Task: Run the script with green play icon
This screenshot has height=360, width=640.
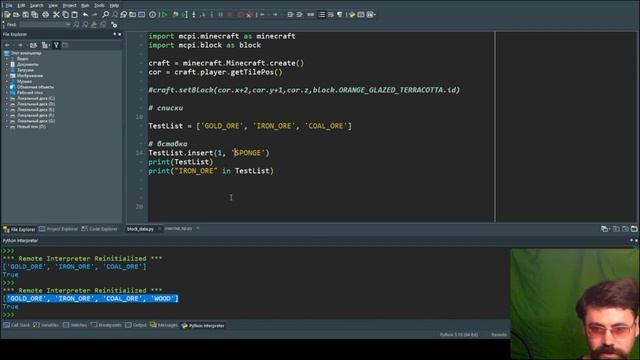Action: (x=164, y=15)
